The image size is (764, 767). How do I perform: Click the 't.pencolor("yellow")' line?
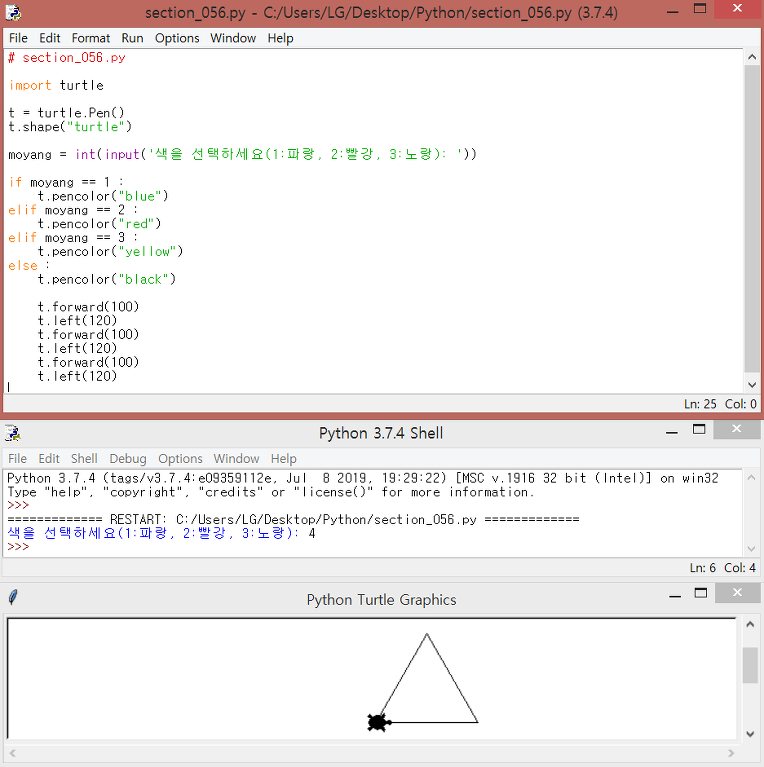(111, 251)
